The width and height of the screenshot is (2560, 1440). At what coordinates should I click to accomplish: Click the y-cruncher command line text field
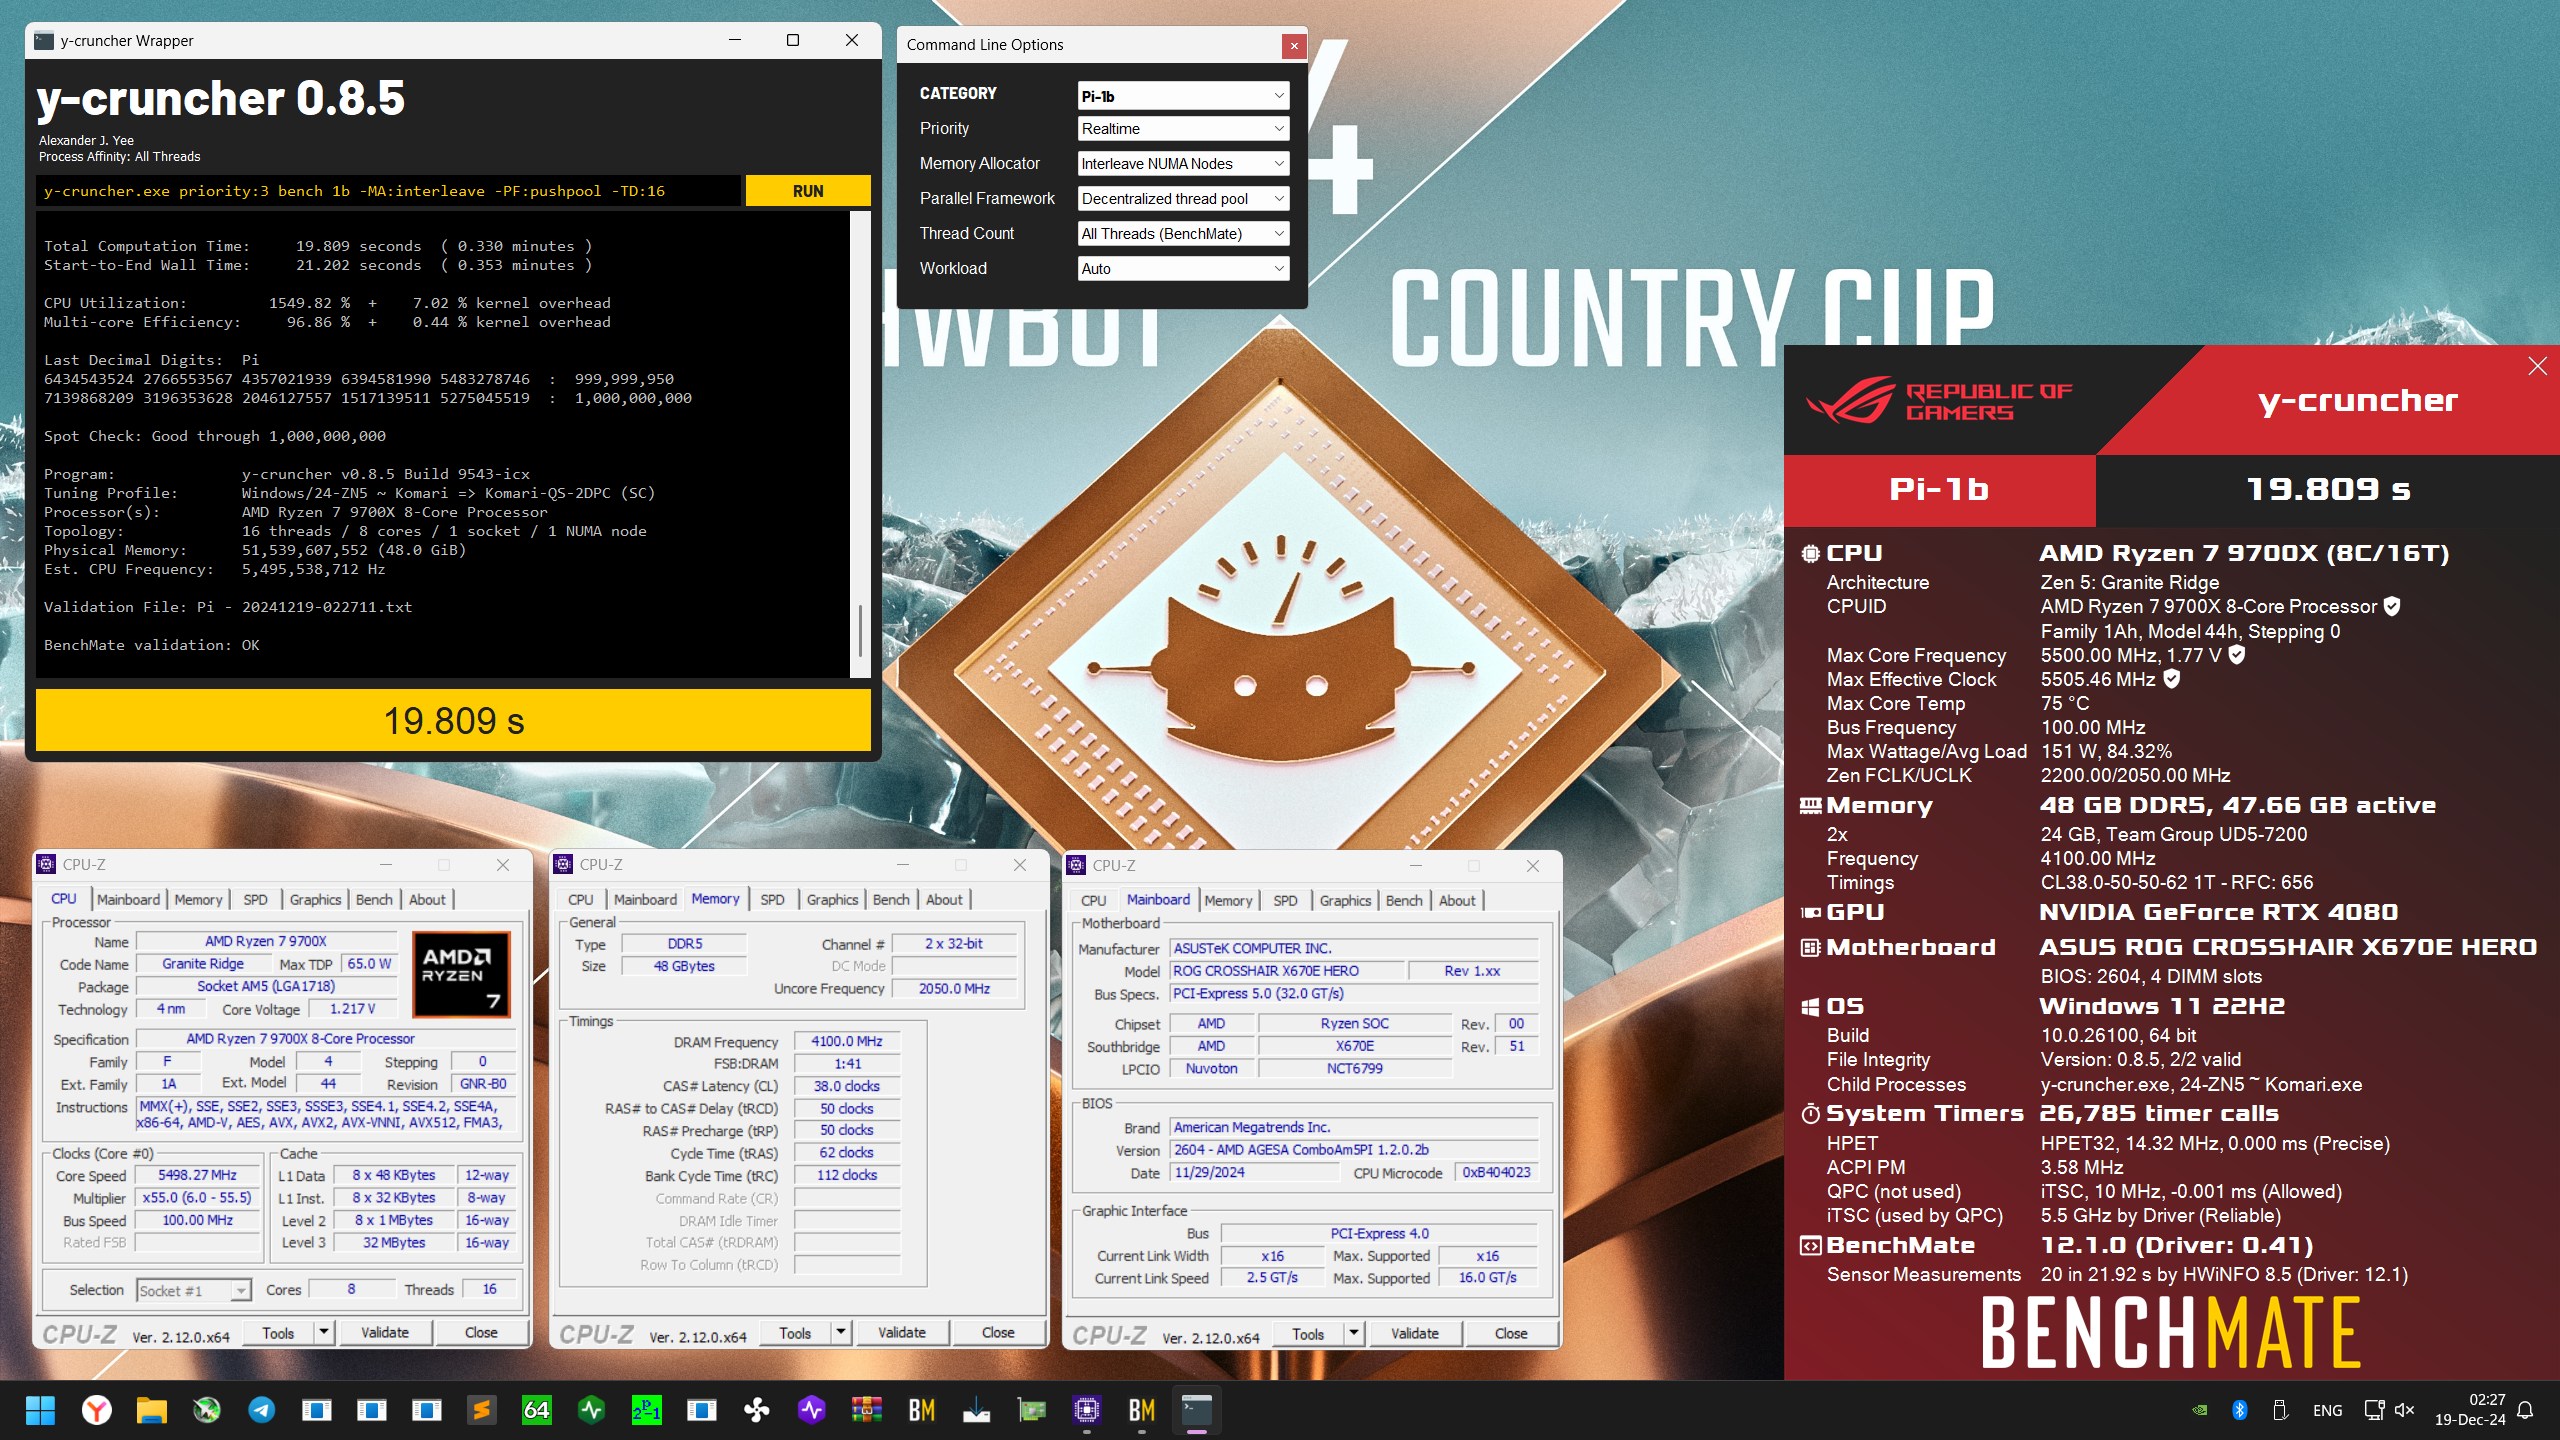pos(388,191)
